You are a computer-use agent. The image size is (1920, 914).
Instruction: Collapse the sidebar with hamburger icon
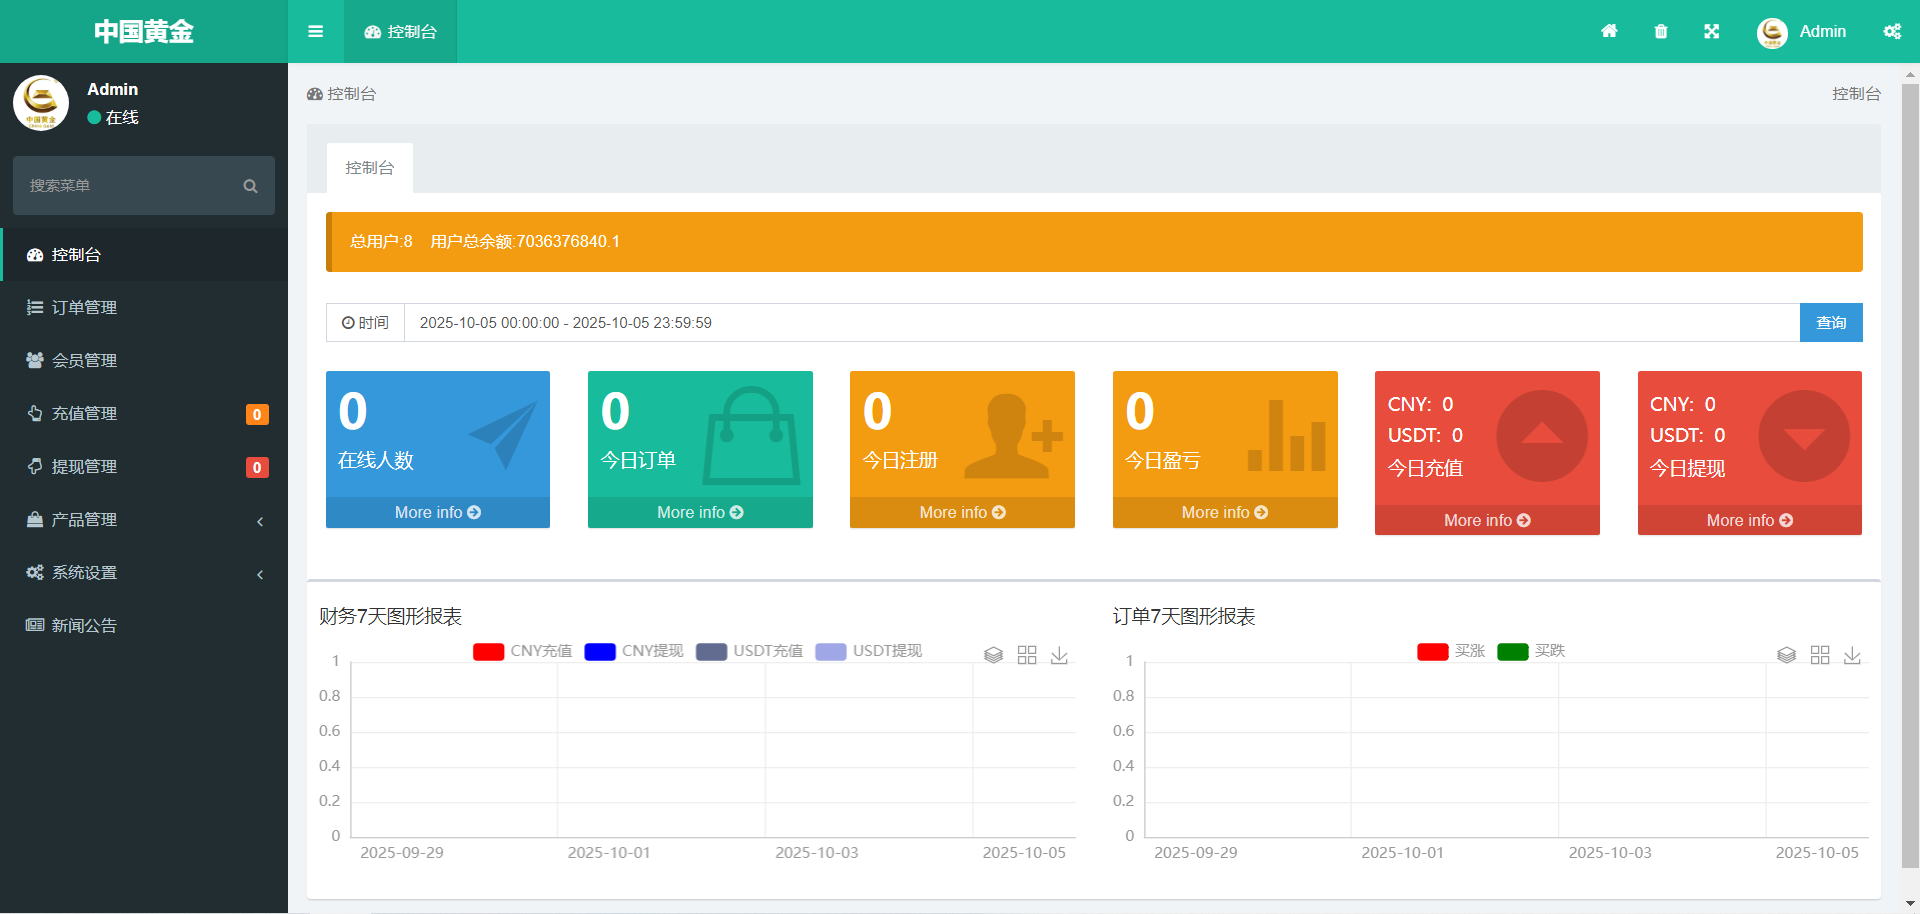tap(315, 31)
